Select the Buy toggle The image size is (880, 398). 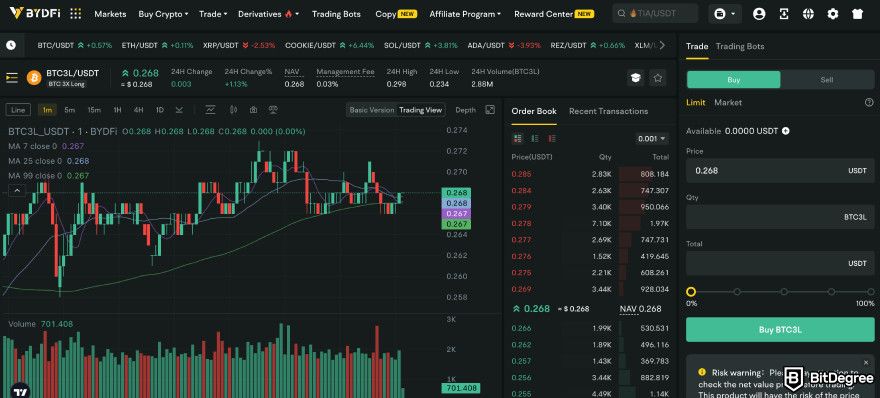(734, 80)
